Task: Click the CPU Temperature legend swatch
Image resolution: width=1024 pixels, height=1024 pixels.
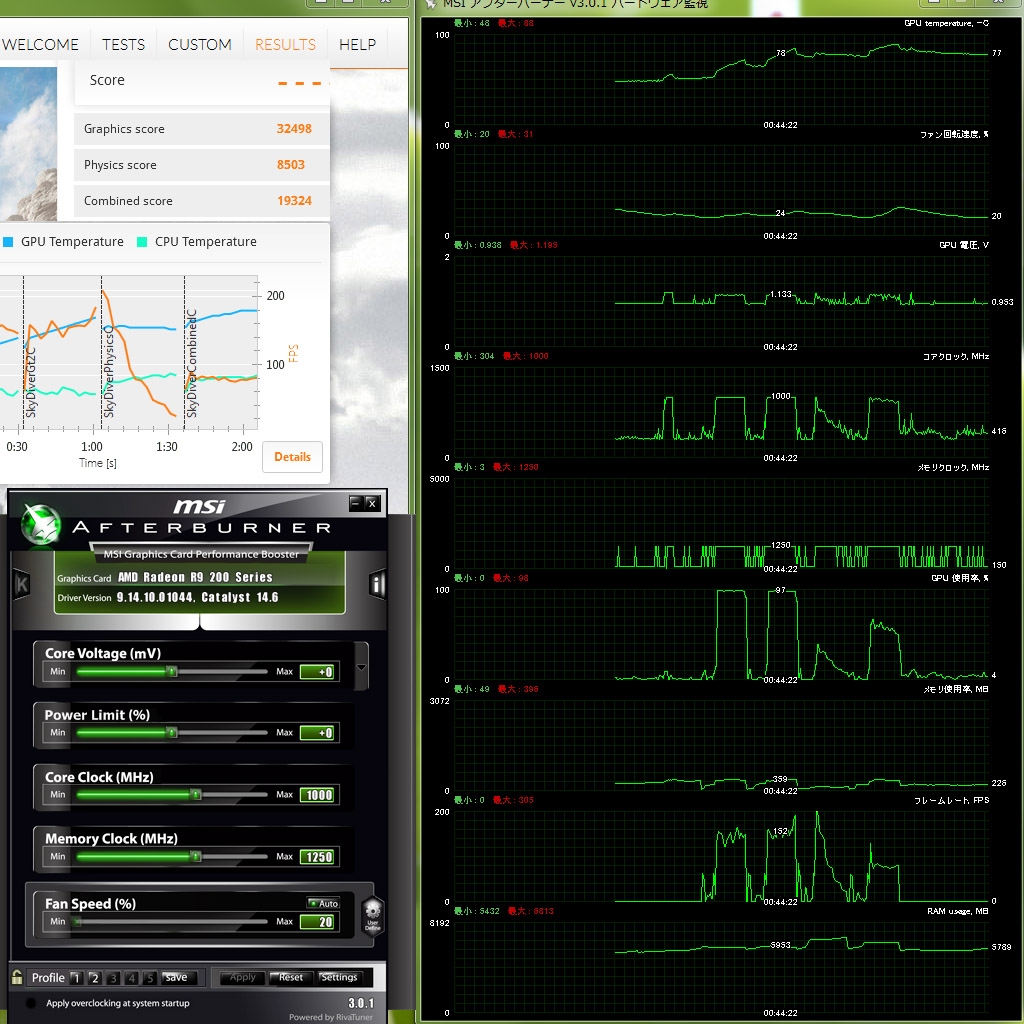Action: (x=142, y=242)
